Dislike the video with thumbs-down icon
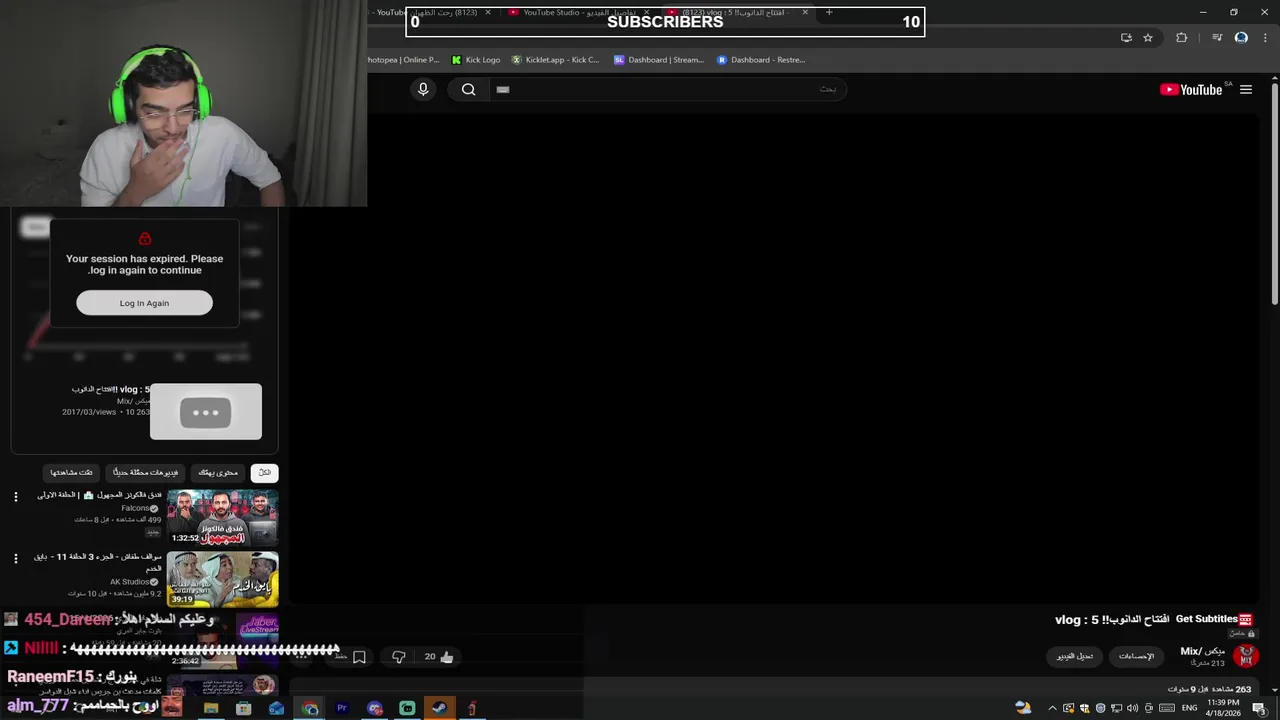The width and height of the screenshot is (1280, 720). click(x=399, y=657)
